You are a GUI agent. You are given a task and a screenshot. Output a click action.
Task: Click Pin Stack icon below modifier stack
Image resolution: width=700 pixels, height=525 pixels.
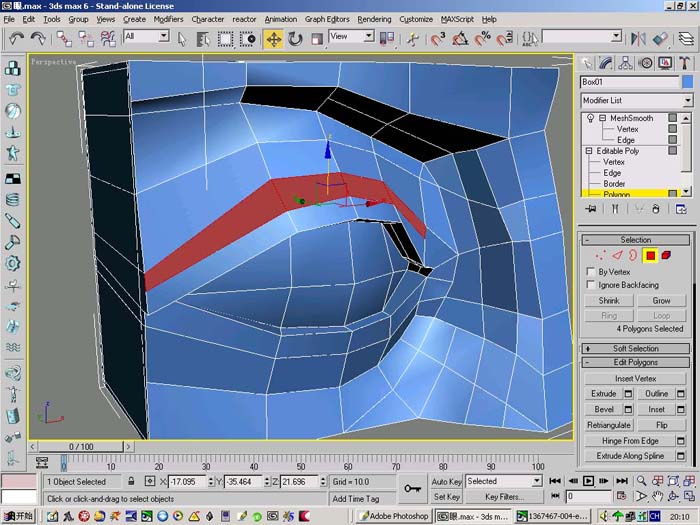click(x=591, y=209)
